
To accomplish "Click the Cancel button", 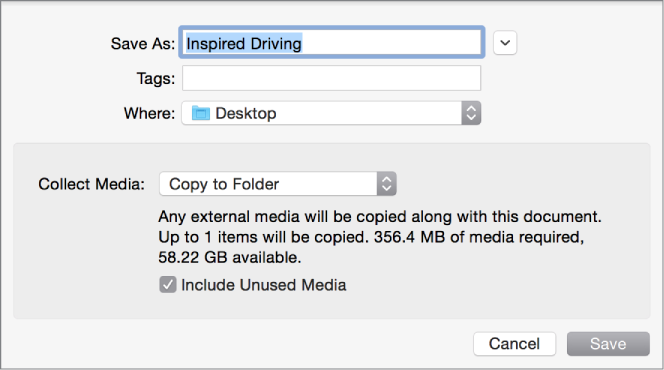I will pyautogui.click(x=514, y=344).
